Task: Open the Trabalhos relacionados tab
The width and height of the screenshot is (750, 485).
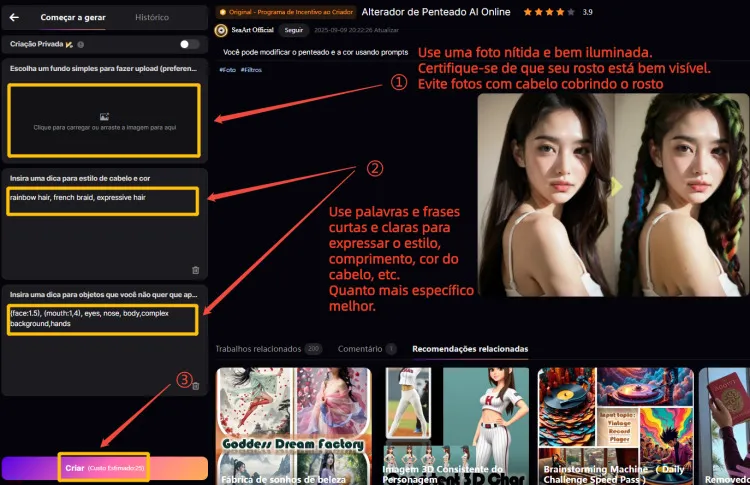Action: 258,349
